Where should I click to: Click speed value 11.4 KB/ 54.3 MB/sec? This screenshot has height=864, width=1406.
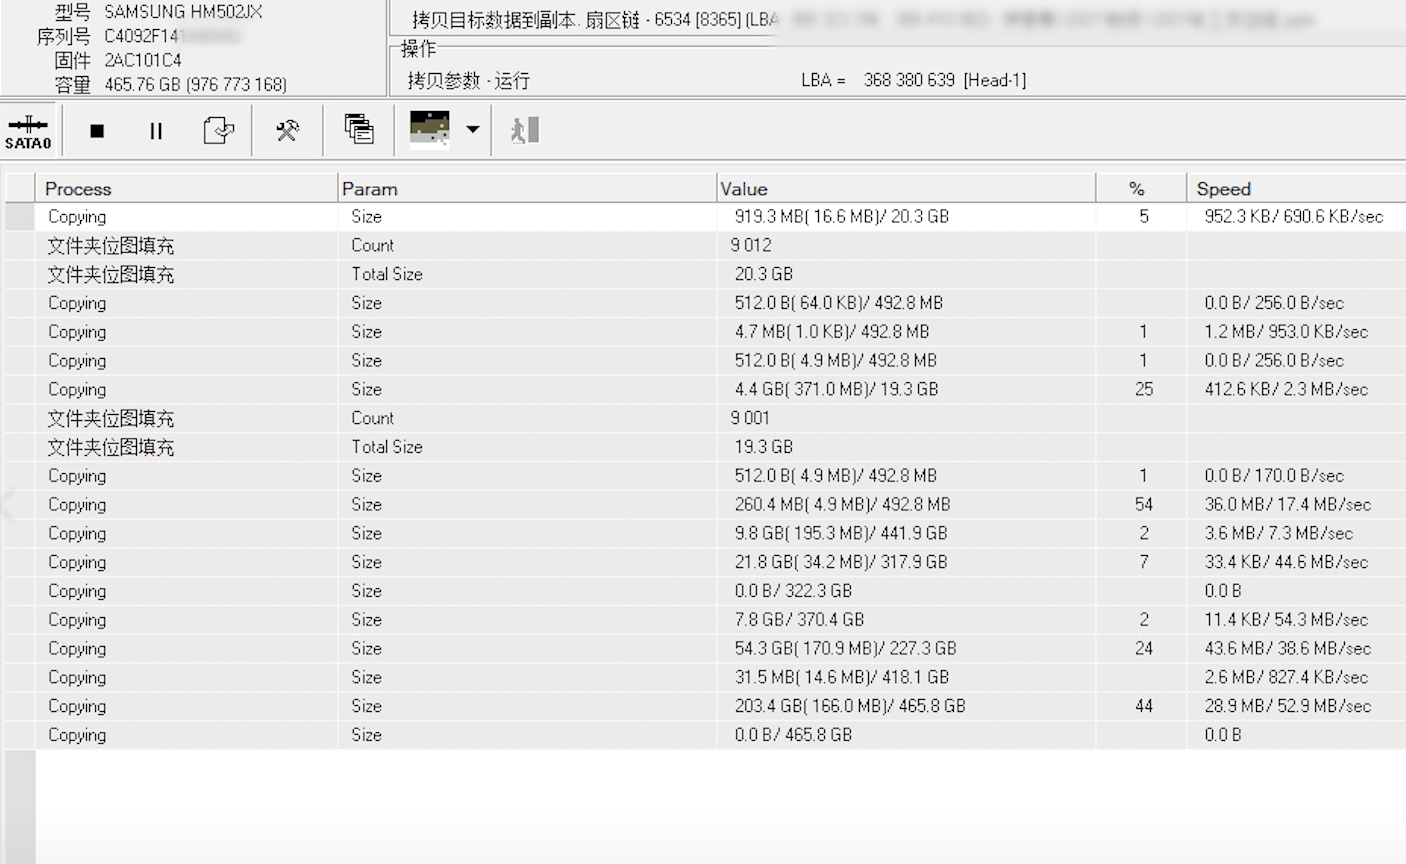click(1286, 620)
